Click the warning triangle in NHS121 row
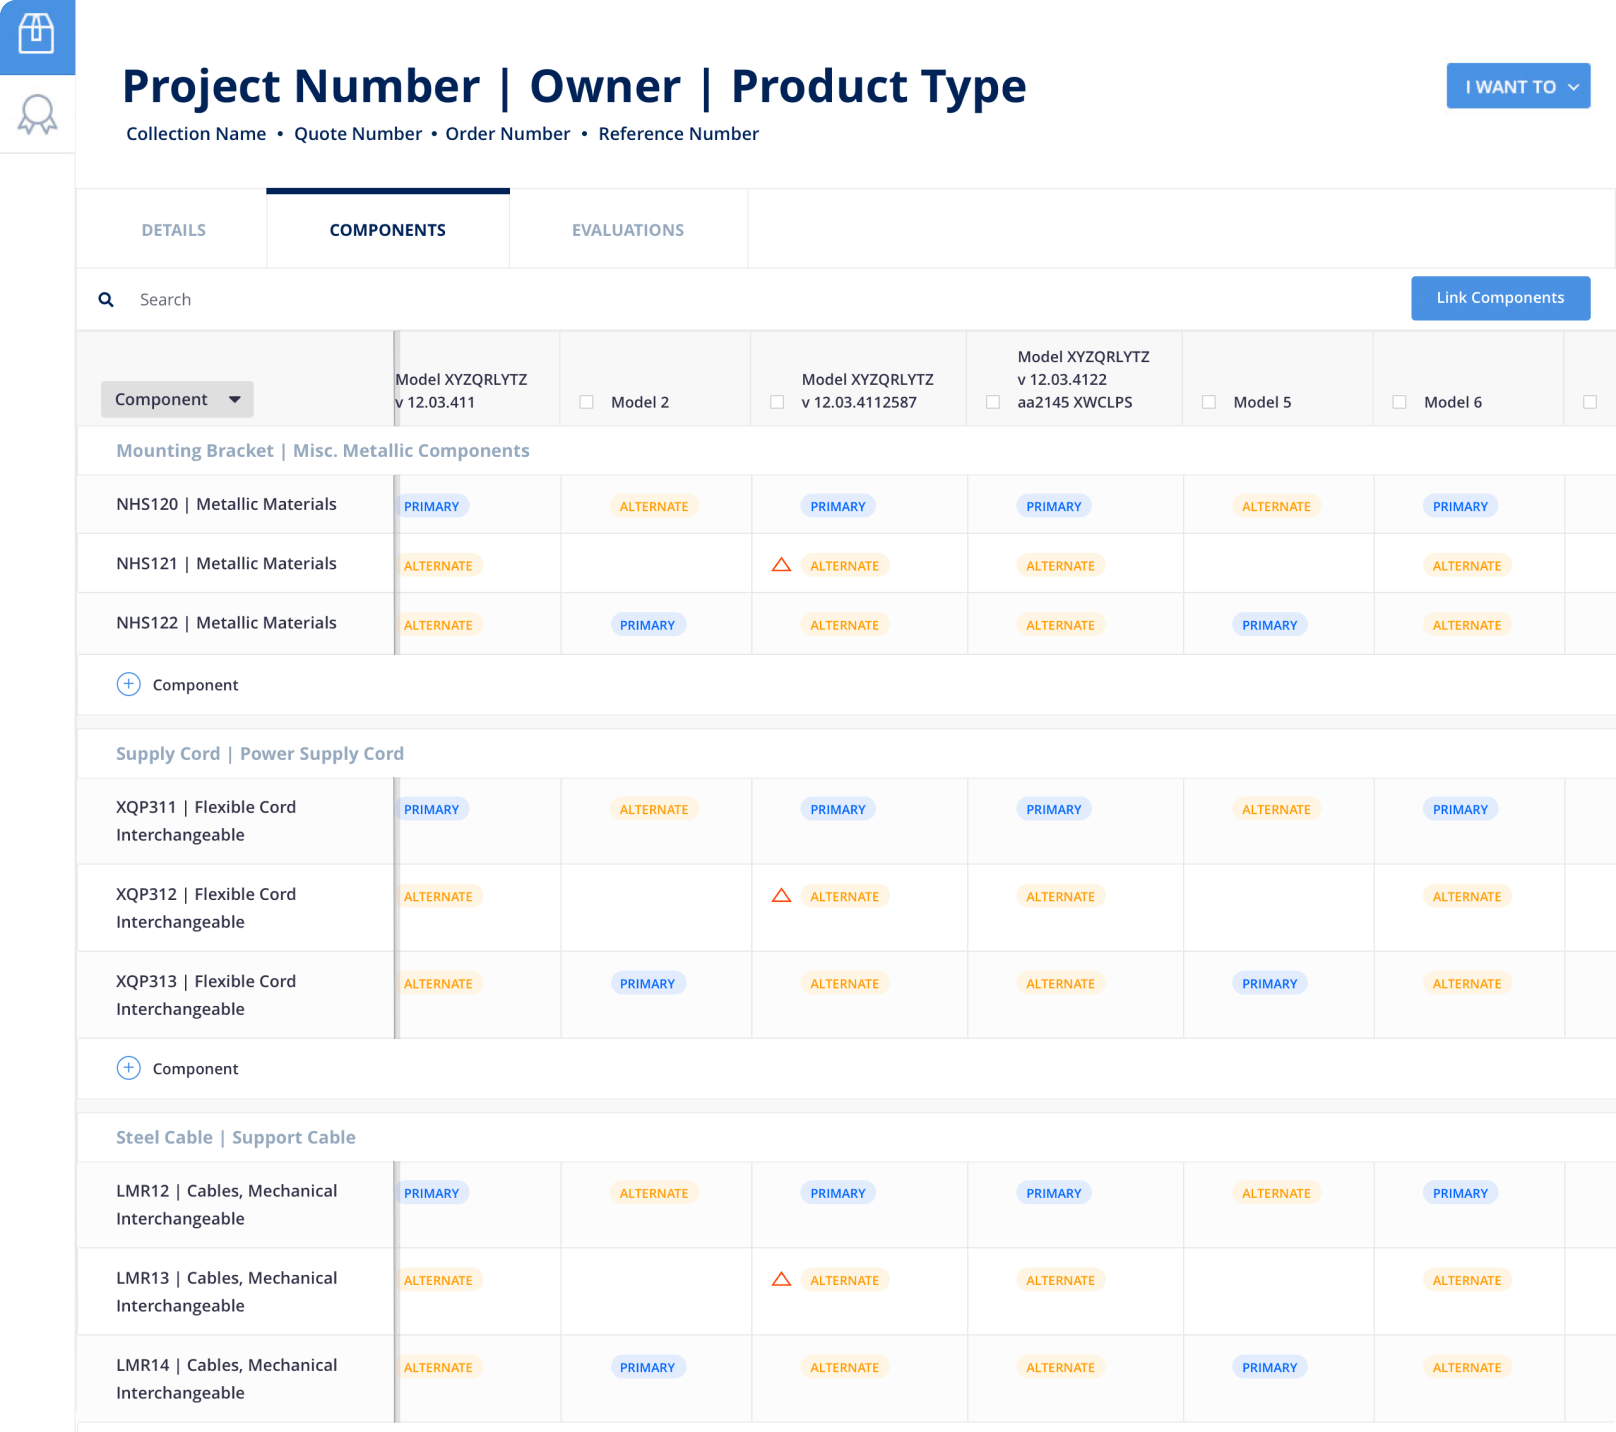 coord(782,565)
